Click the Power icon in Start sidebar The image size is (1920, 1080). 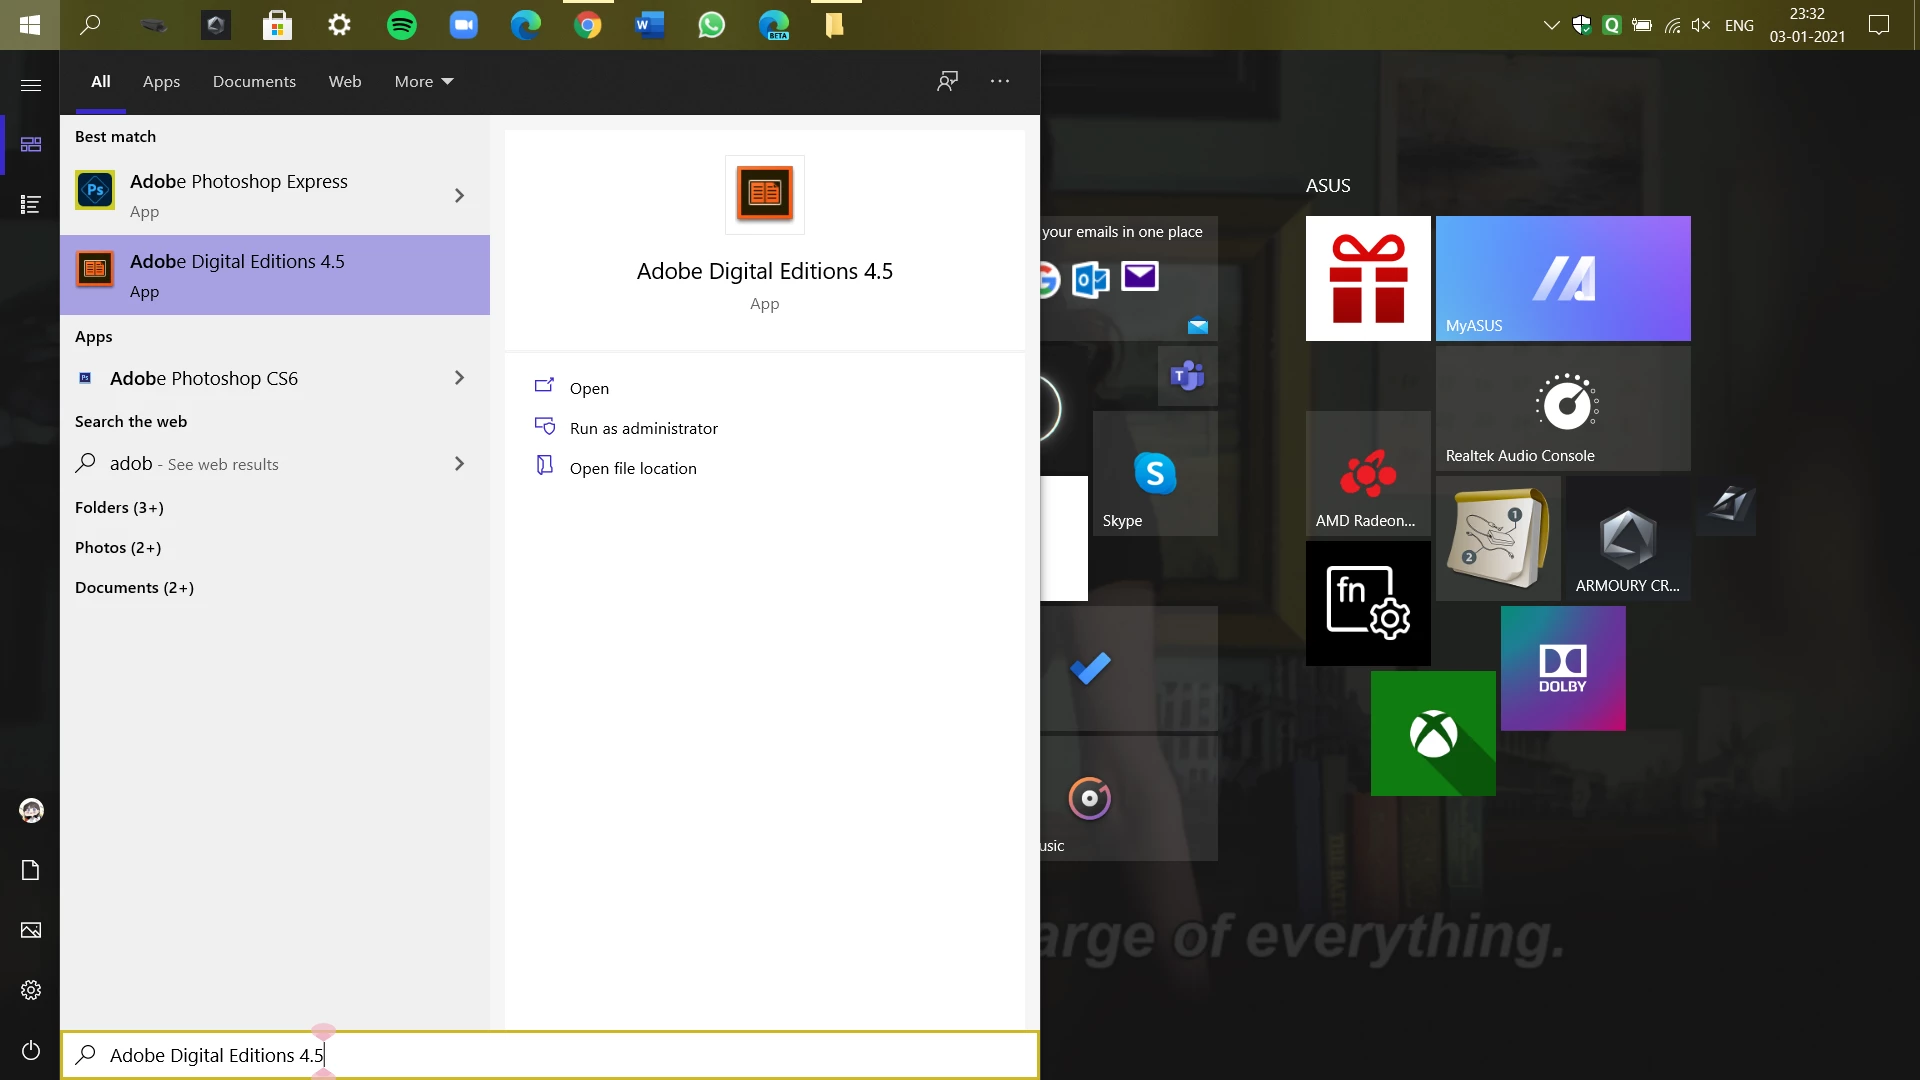[31, 1050]
